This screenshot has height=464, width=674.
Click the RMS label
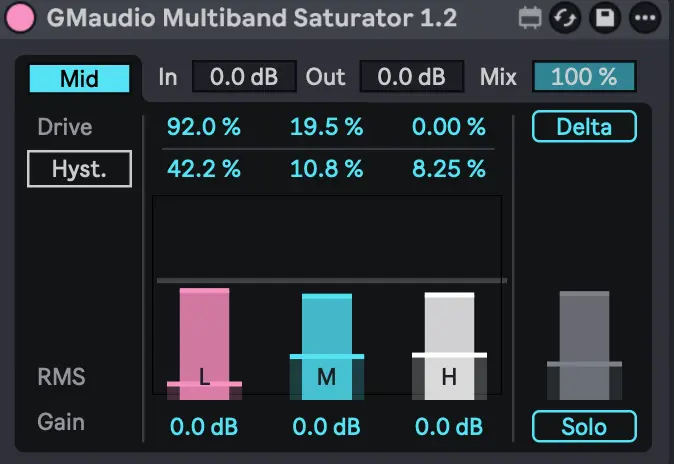pos(61,377)
